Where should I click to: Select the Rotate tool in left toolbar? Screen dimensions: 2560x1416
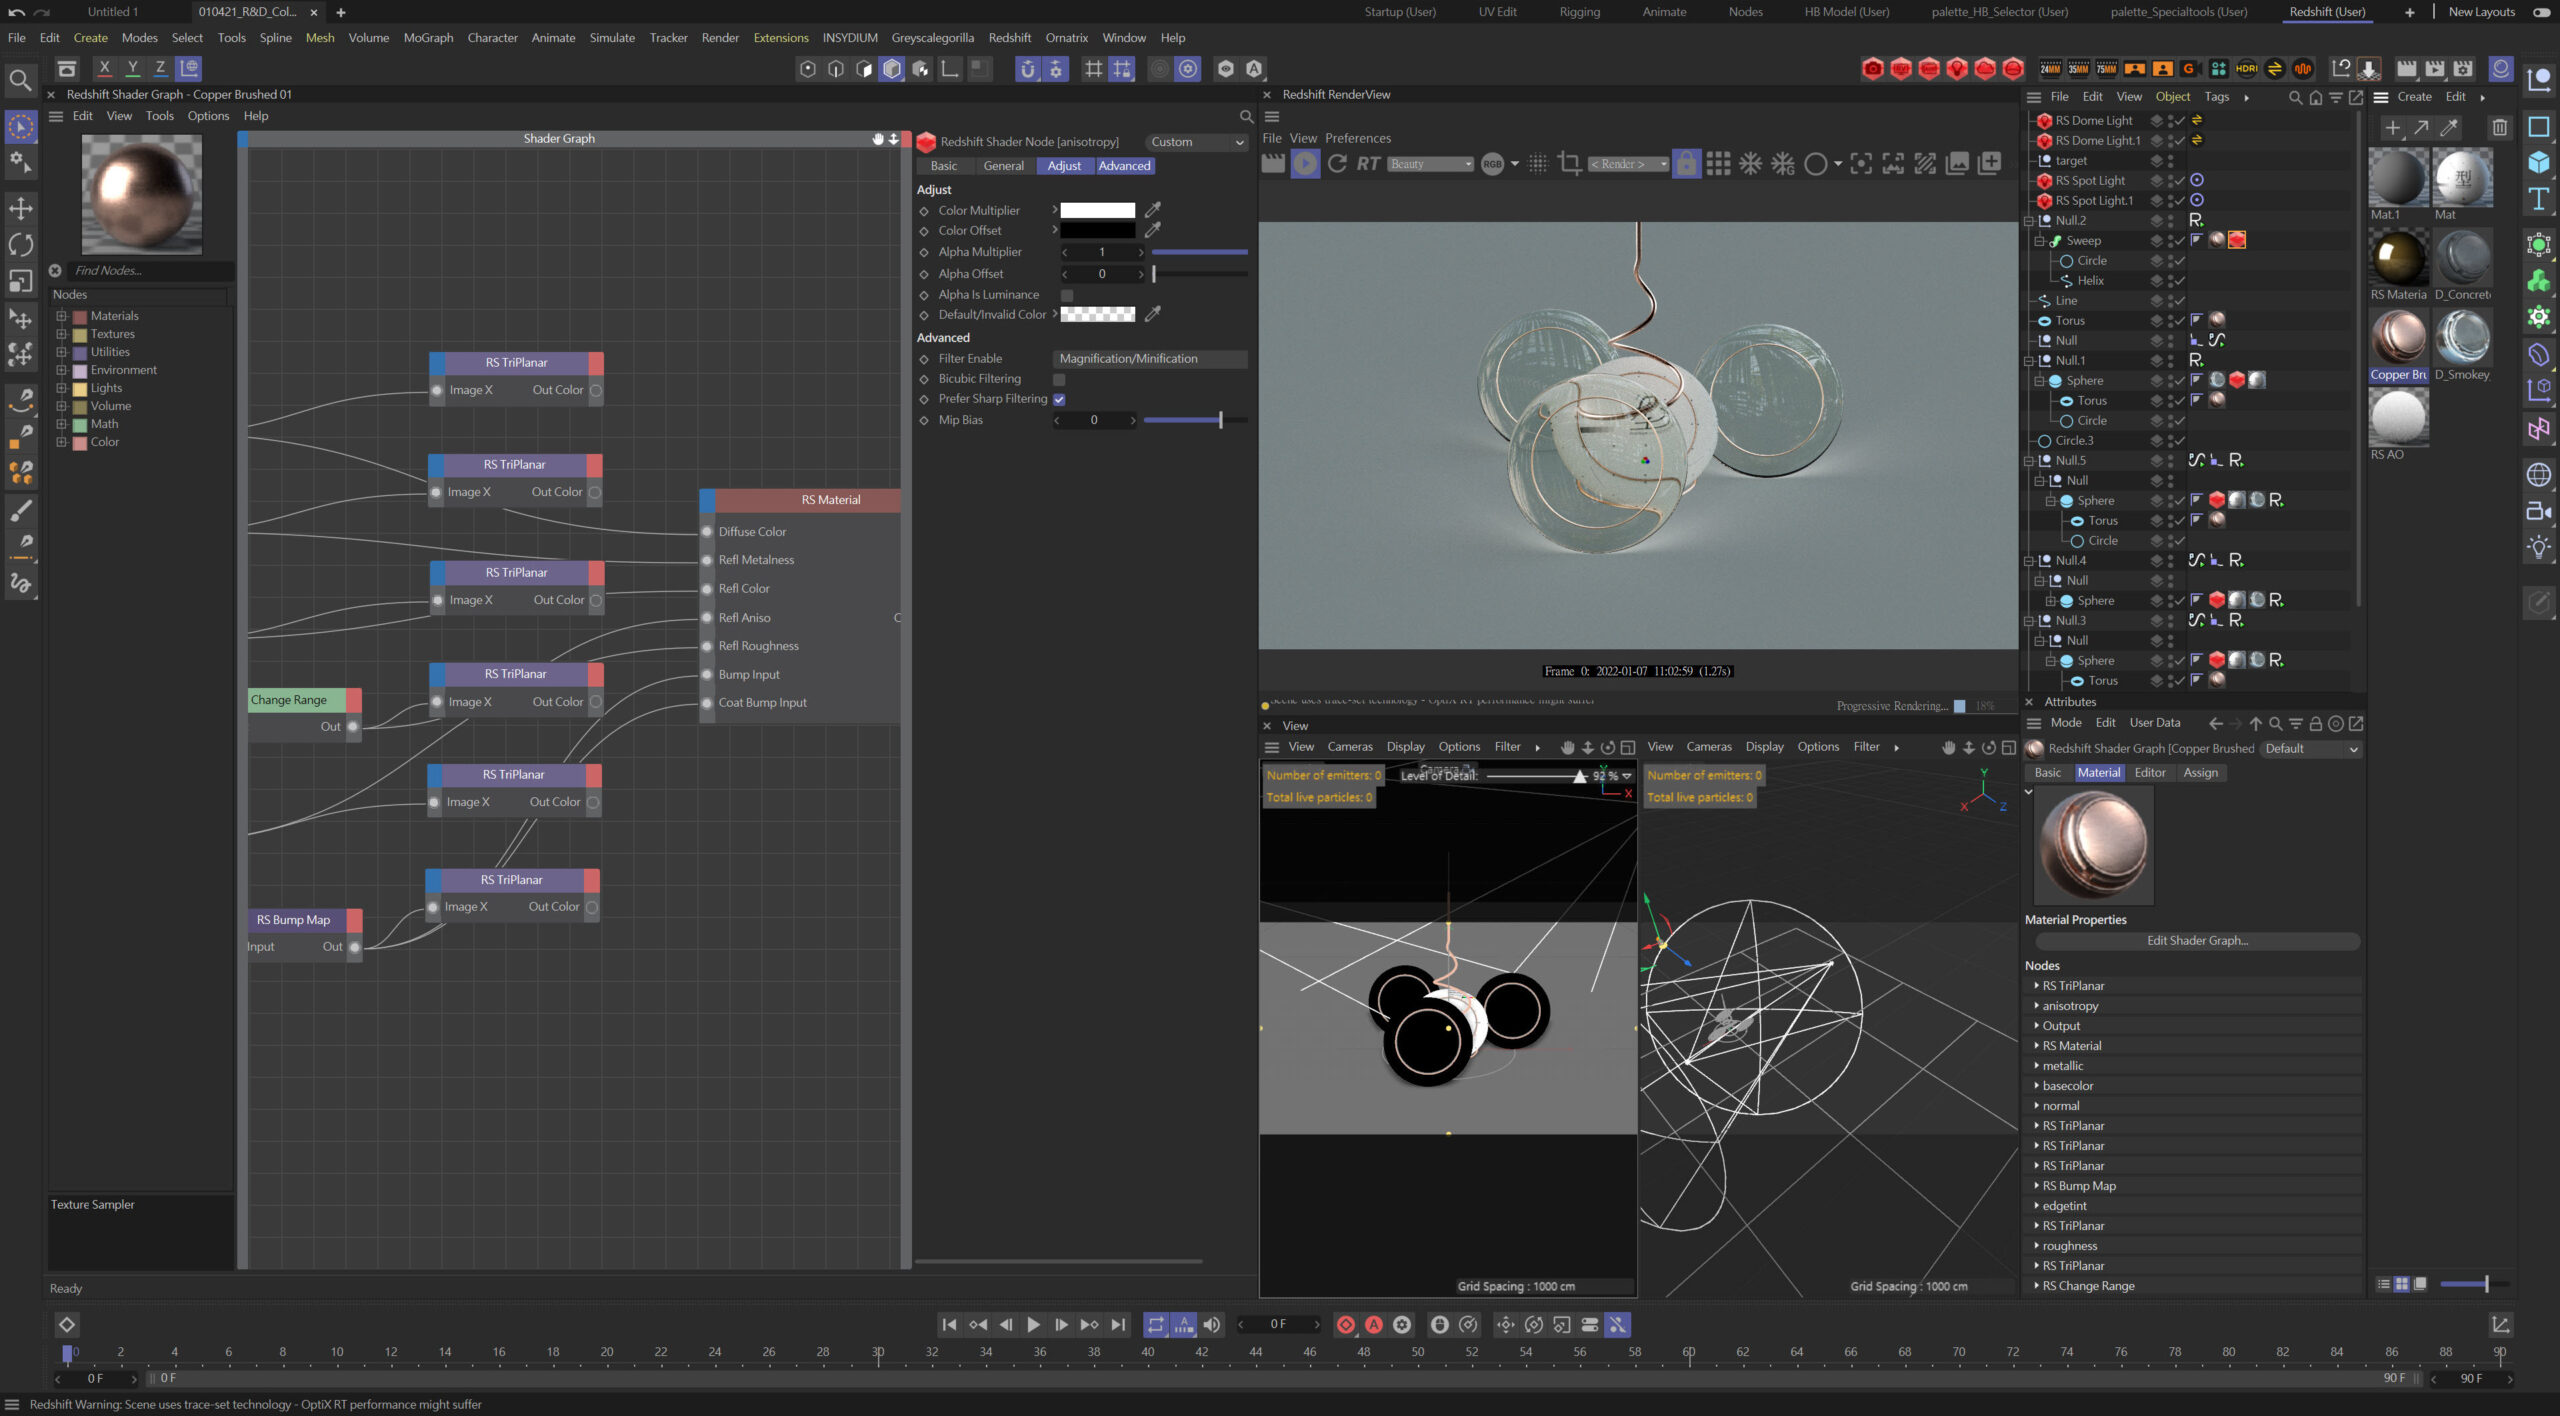click(21, 245)
